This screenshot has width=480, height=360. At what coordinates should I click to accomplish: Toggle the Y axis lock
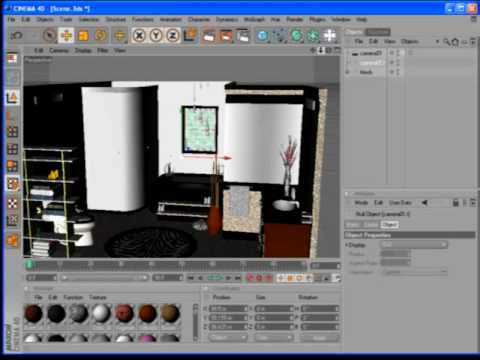tap(156, 35)
